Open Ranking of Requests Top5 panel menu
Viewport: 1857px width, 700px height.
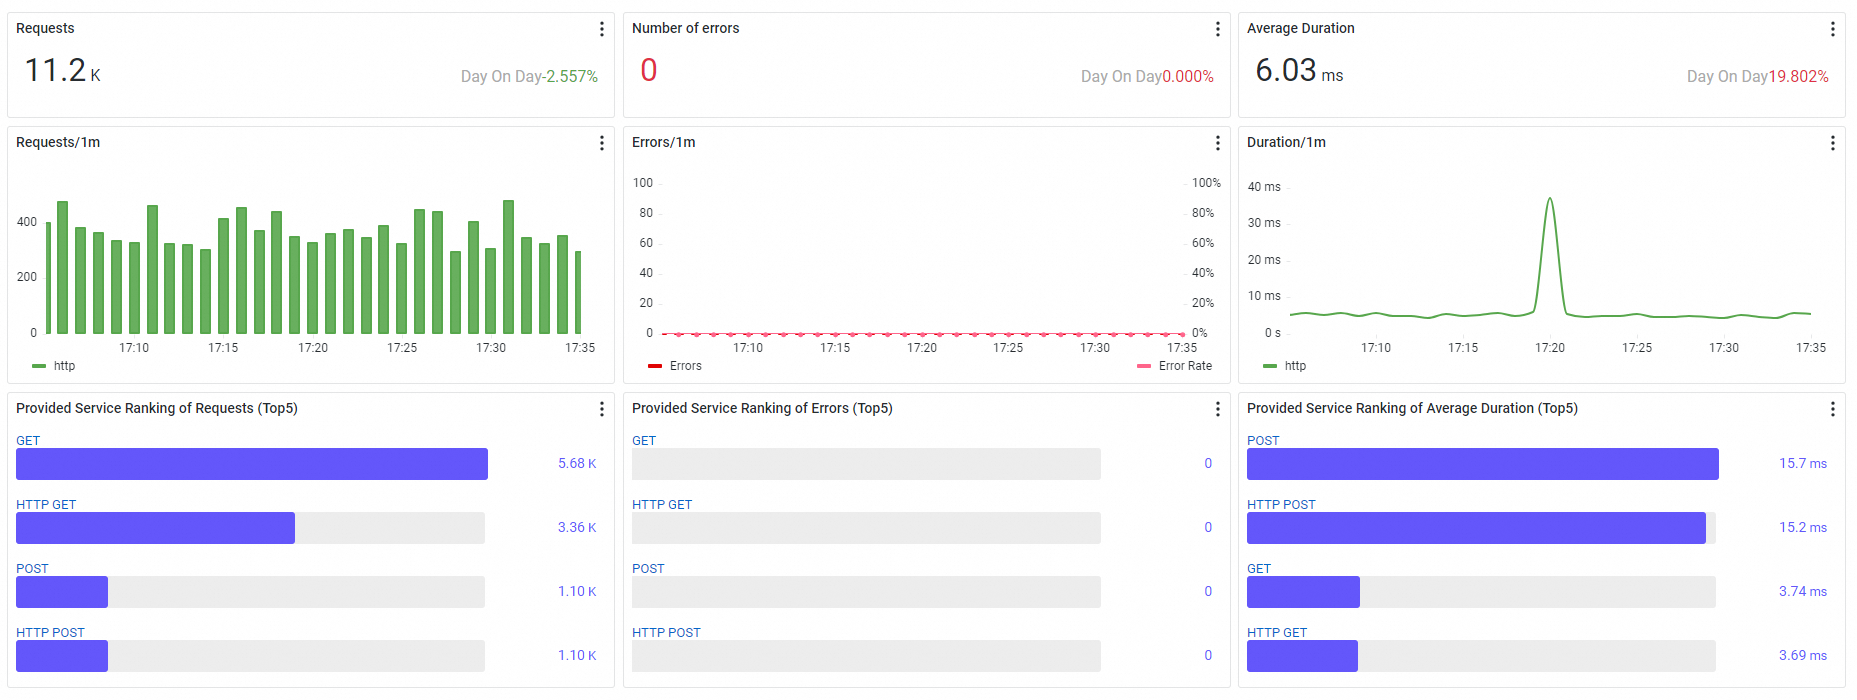(x=602, y=409)
